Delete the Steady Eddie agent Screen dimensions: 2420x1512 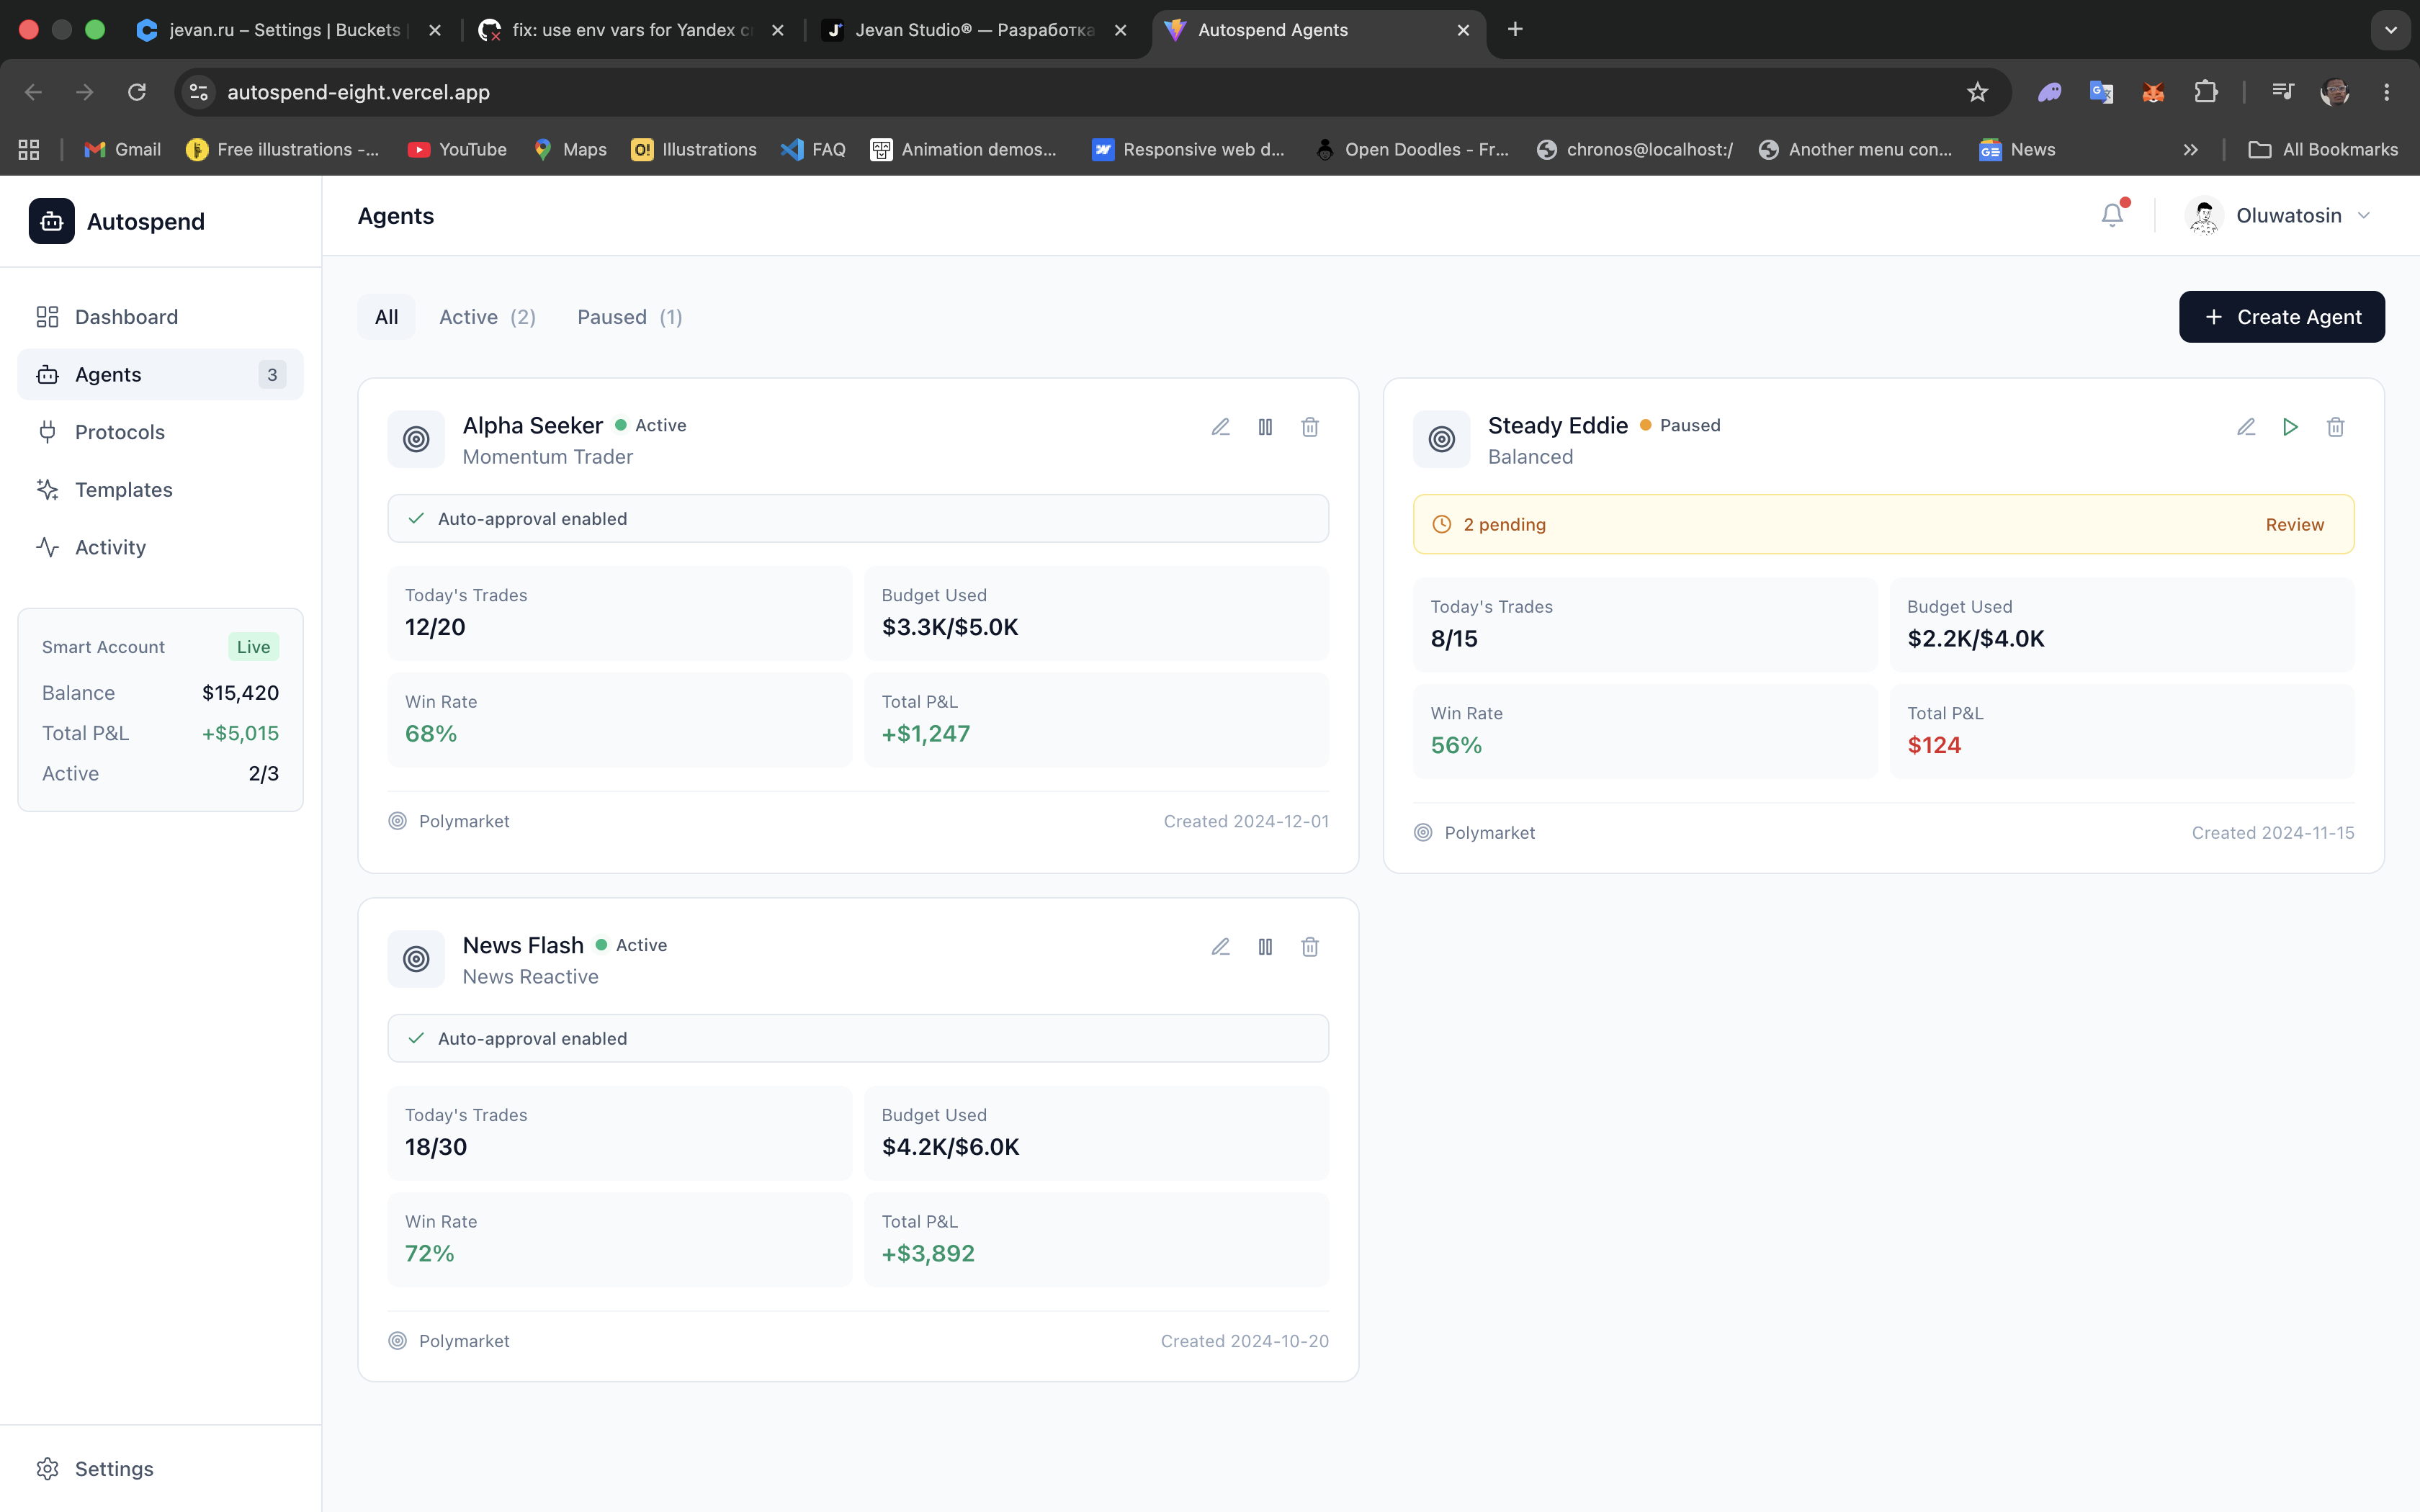(x=2335, y=427)
